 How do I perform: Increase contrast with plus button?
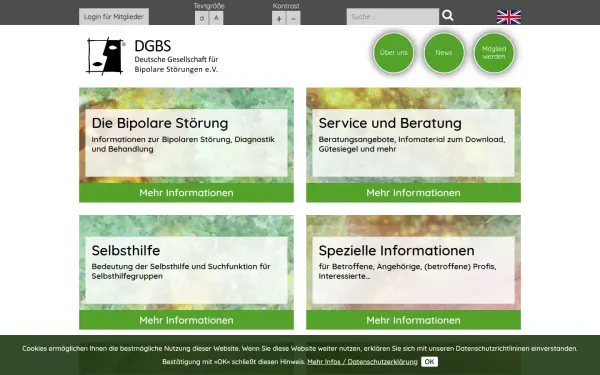(x=279, y=18)
